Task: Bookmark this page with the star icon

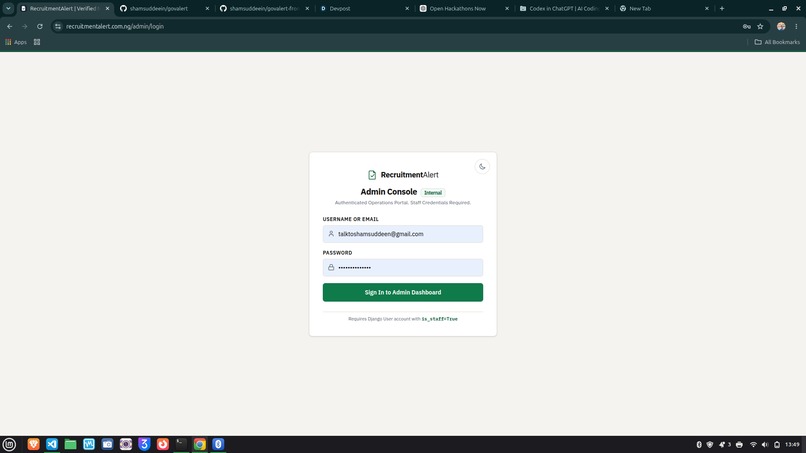Action: (760, 26)
